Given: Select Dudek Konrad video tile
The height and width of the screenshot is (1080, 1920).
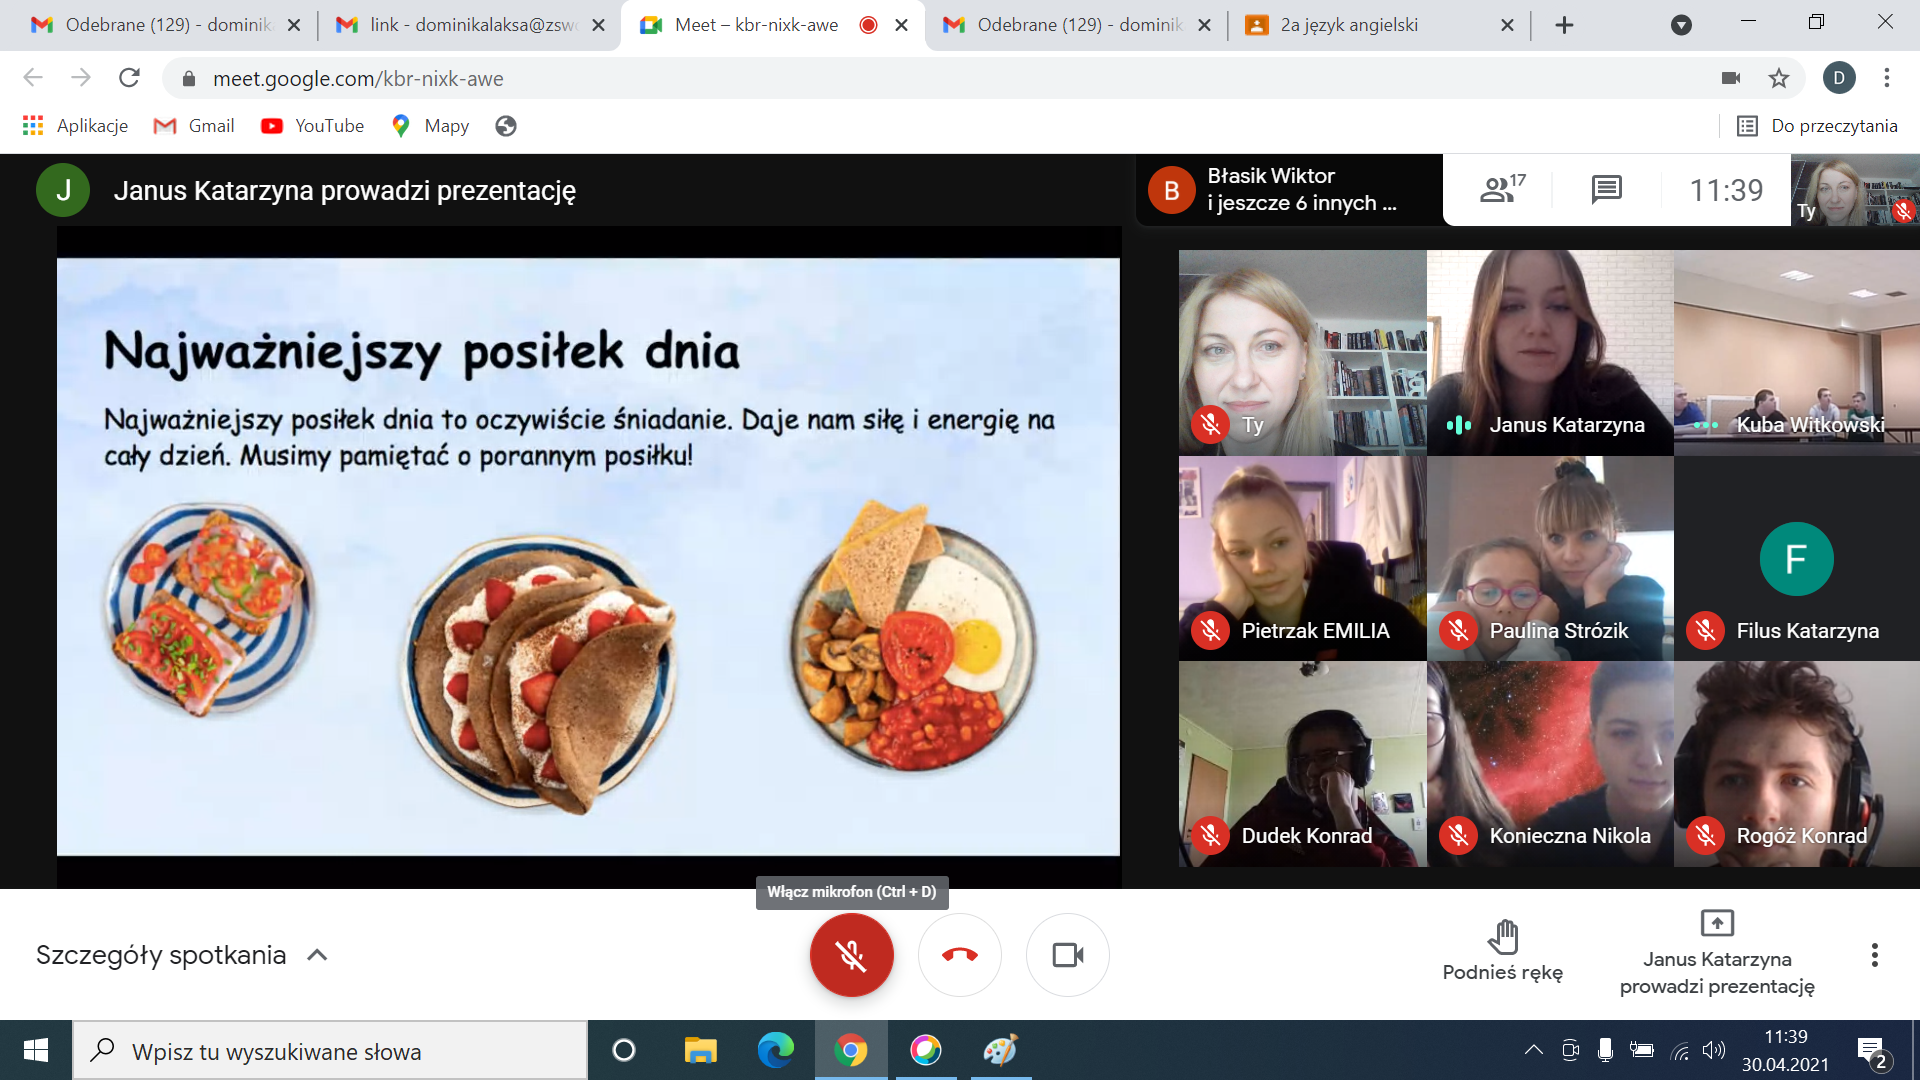Looking at the screenshot, I should pos(1302,764).
